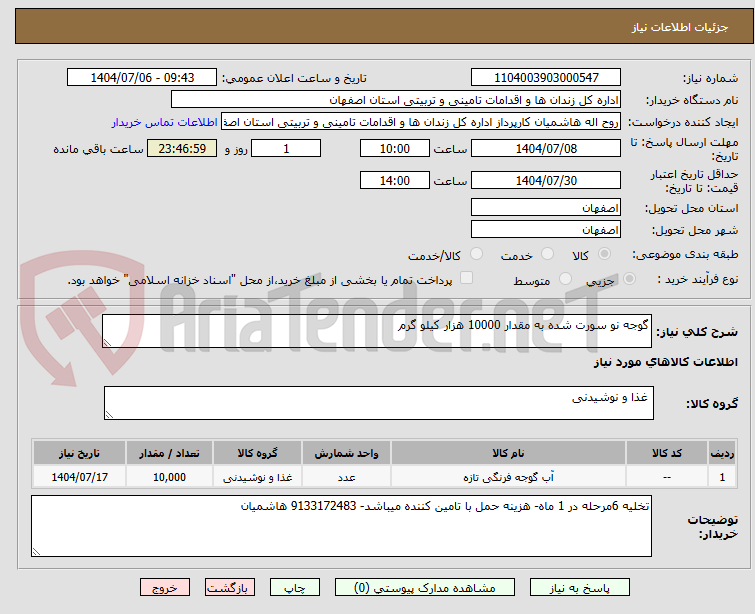The image size is (755, 614).
Task: Open 'مشاهده مدارک پیوستی (0)' attachments
Action: [x=425, y=588]
